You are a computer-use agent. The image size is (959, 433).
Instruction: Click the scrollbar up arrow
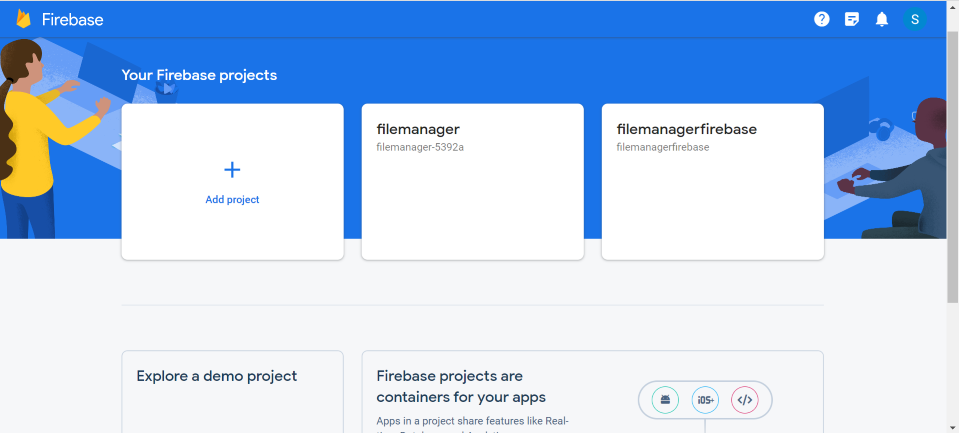952,6
